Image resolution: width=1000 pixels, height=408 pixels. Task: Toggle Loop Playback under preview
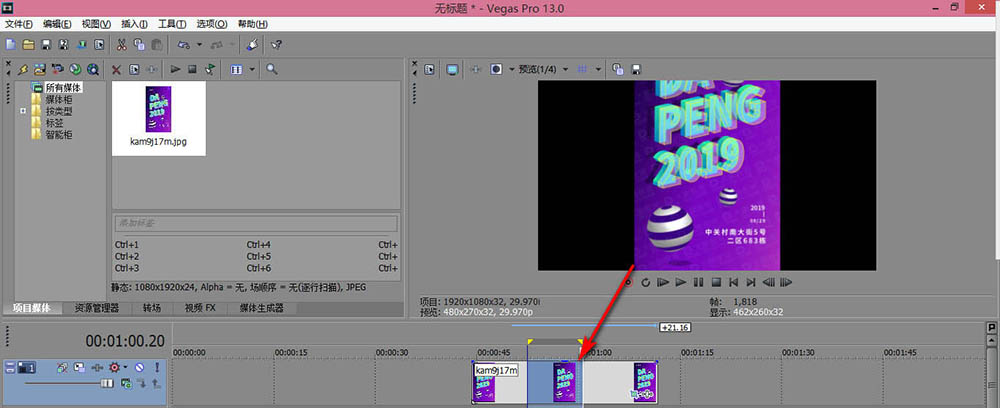click(645, 282)
